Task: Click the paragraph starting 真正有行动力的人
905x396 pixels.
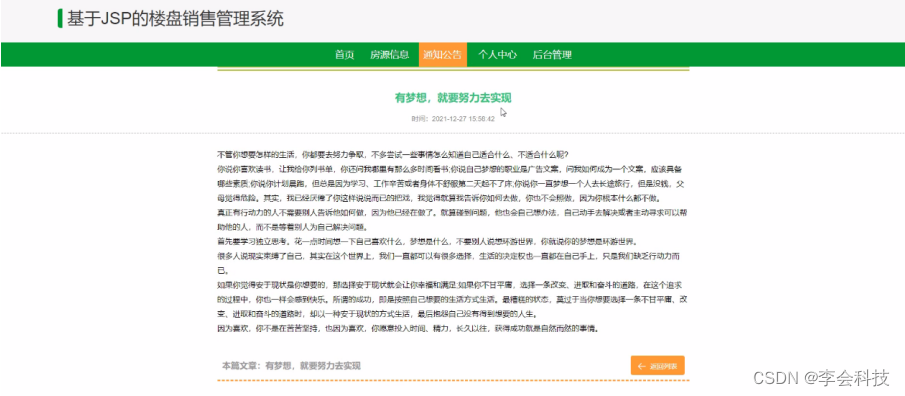Action: [453, 219]
